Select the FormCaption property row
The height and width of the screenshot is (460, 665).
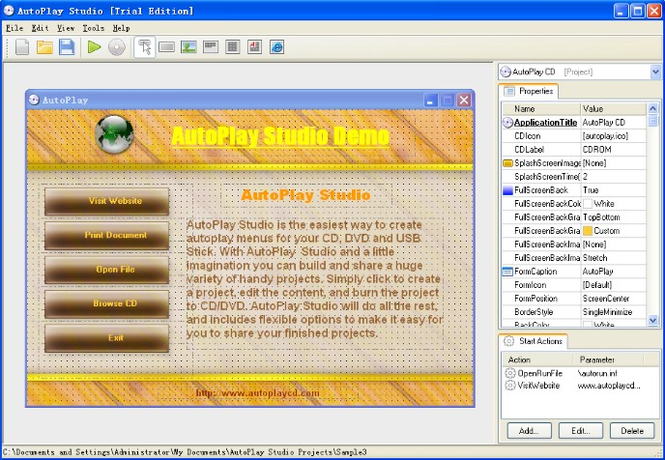coord(574,271)
